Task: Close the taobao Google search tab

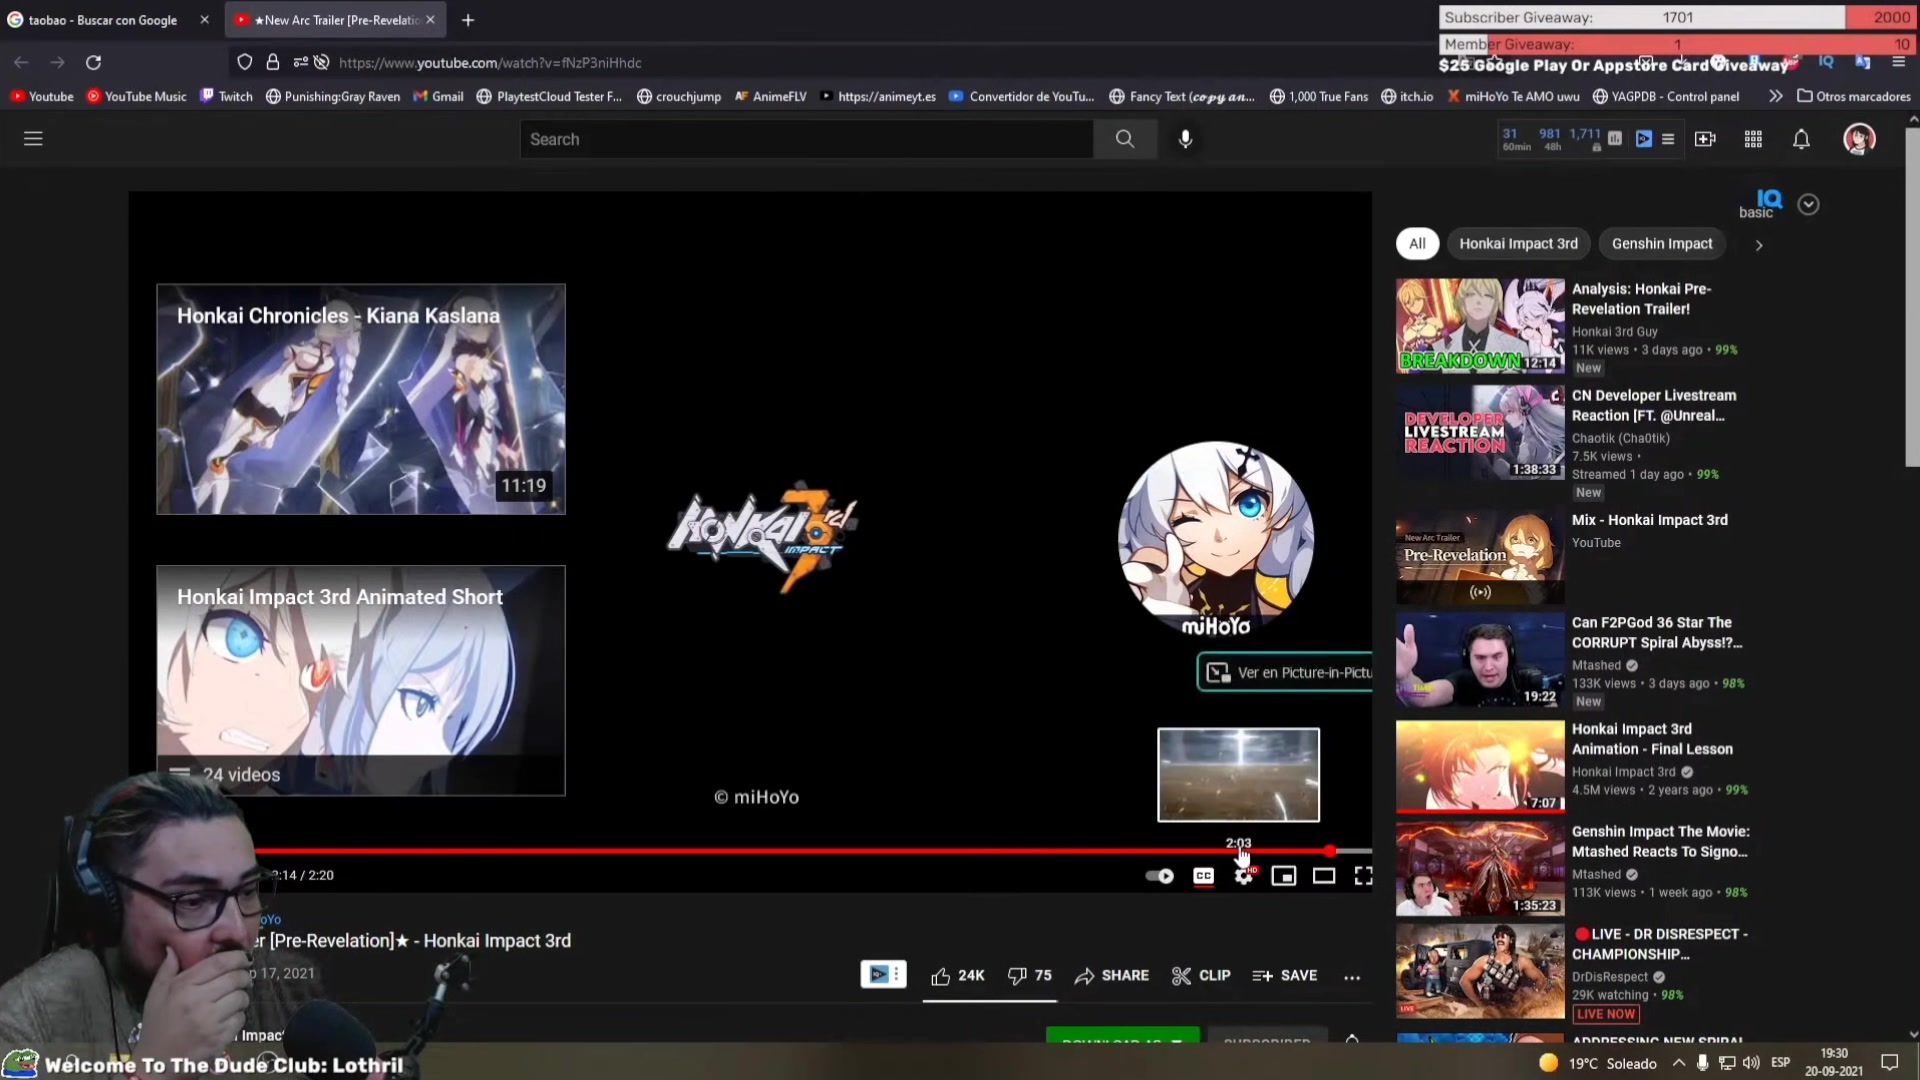Action: pyautogui.click(x=205, y=20)
